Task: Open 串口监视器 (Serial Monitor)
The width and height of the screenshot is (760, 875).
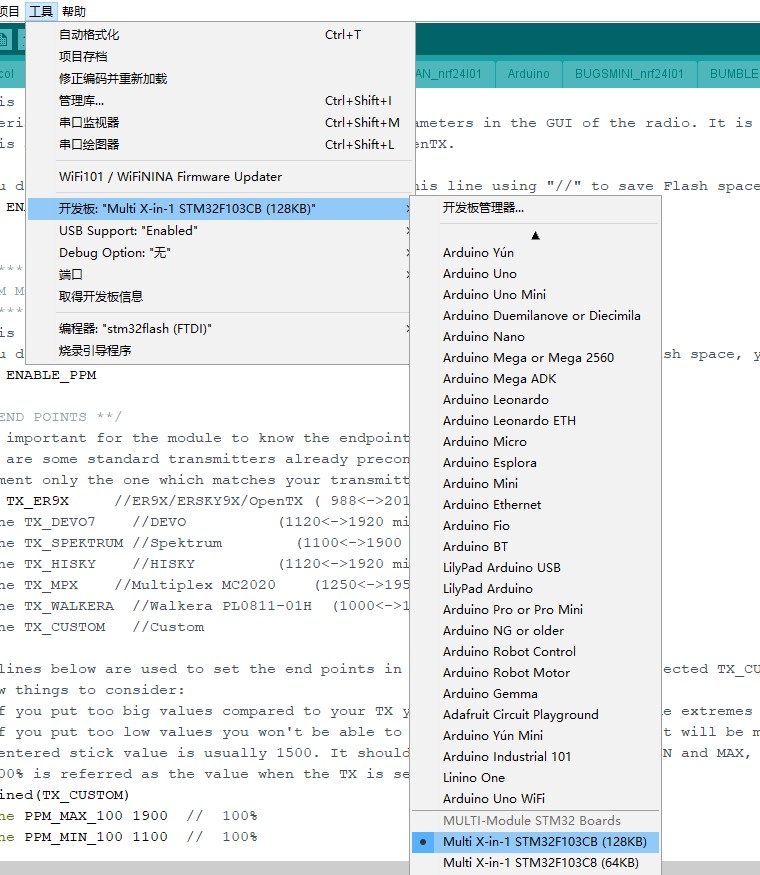Action: tap(220, 122)
